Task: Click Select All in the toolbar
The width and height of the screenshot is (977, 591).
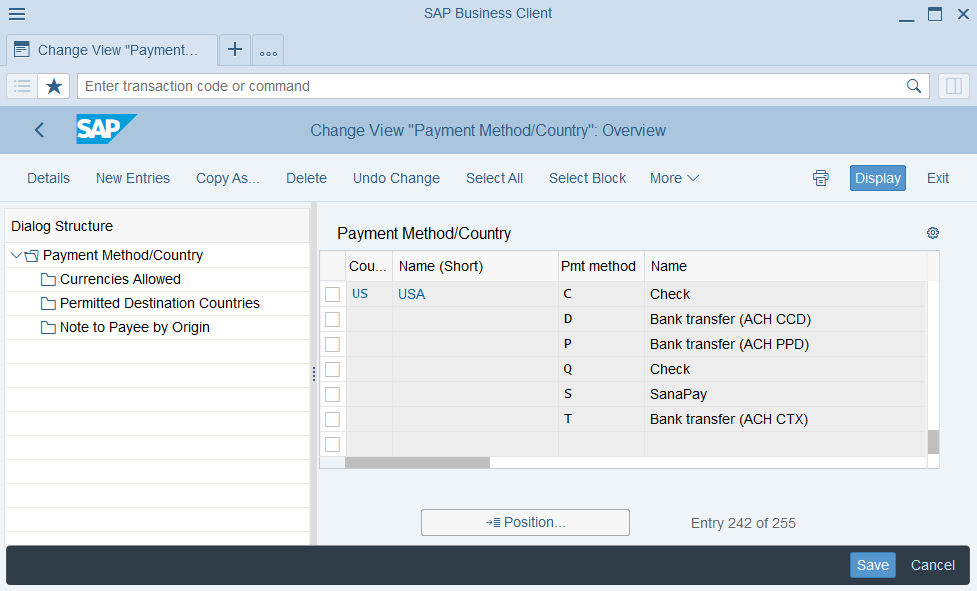Action: (495, 178)
